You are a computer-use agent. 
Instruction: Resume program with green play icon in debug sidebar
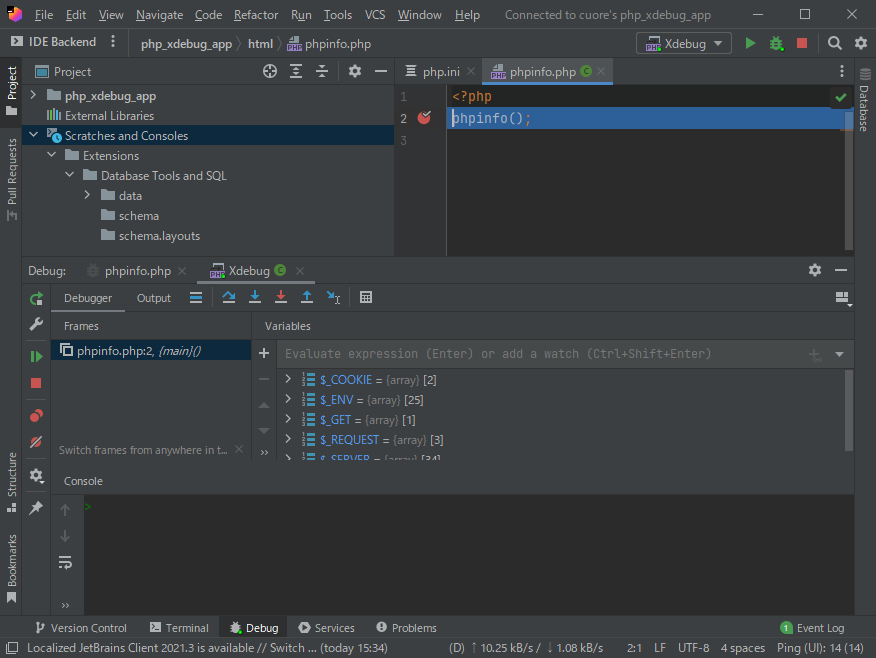(36, 356)
